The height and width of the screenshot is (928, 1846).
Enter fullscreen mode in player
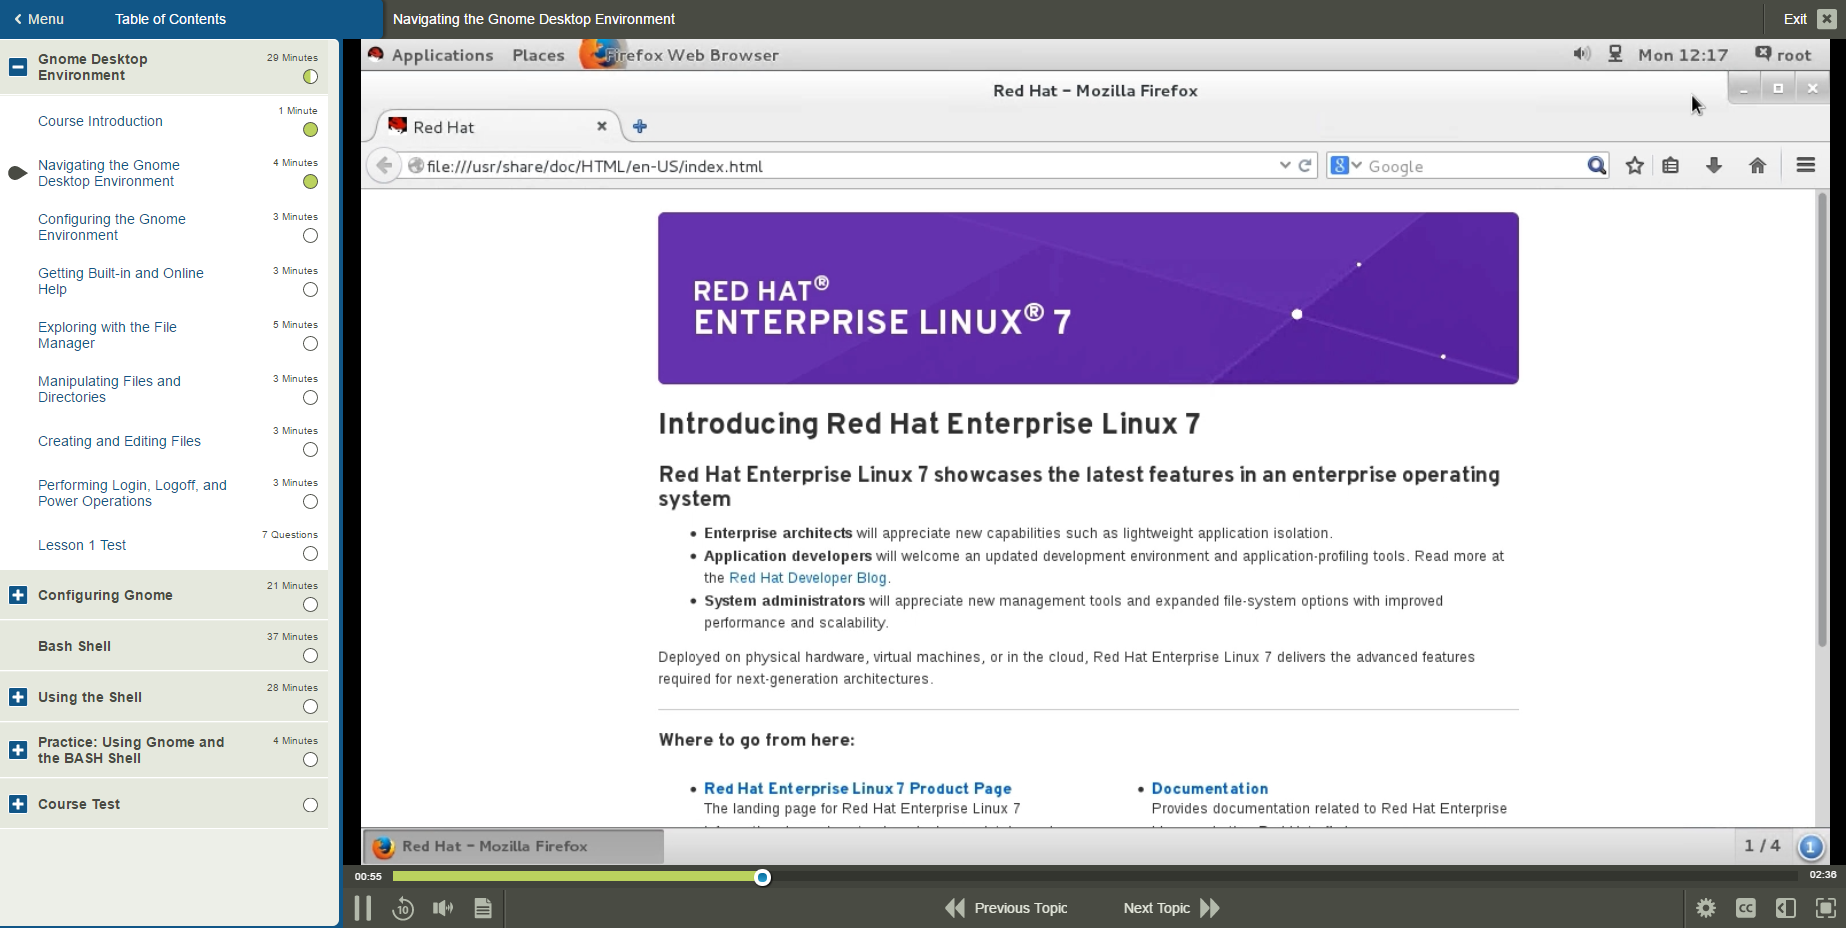[1825, 908]
